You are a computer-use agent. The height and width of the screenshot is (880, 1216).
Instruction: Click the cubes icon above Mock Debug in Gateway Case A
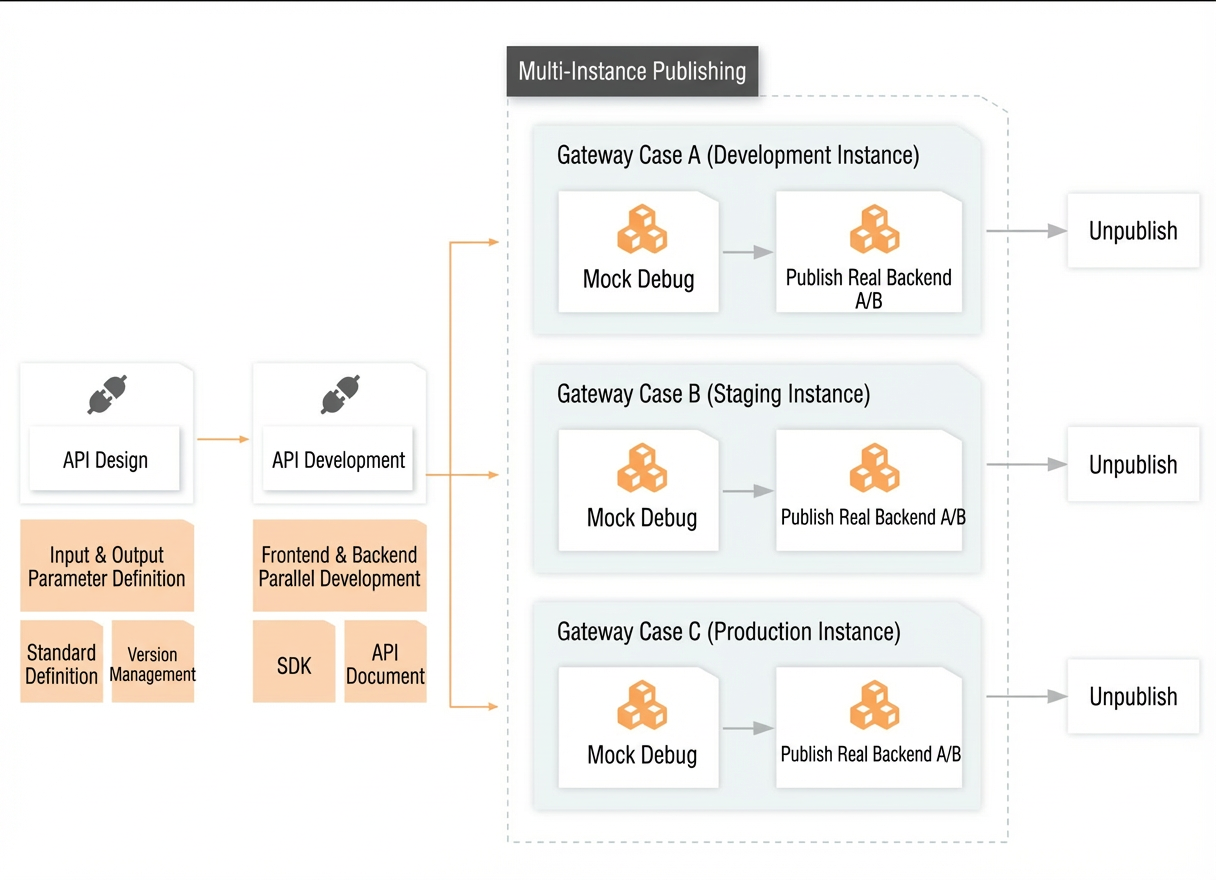tap(641, 230)
